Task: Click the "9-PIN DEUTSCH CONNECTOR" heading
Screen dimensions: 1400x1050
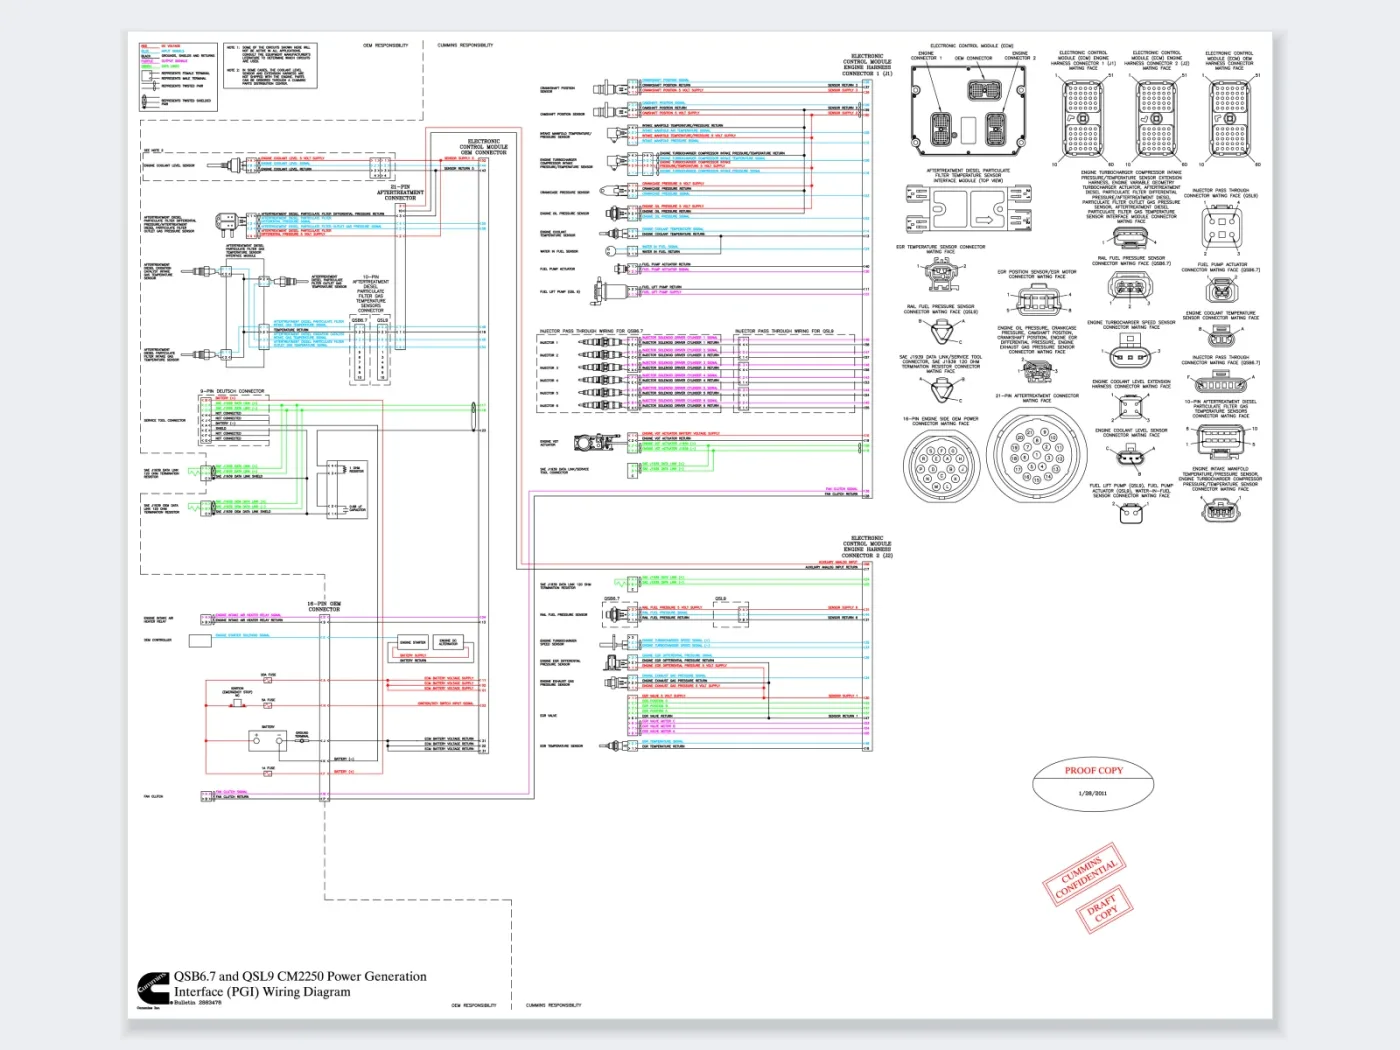Action: coord(232,392)
